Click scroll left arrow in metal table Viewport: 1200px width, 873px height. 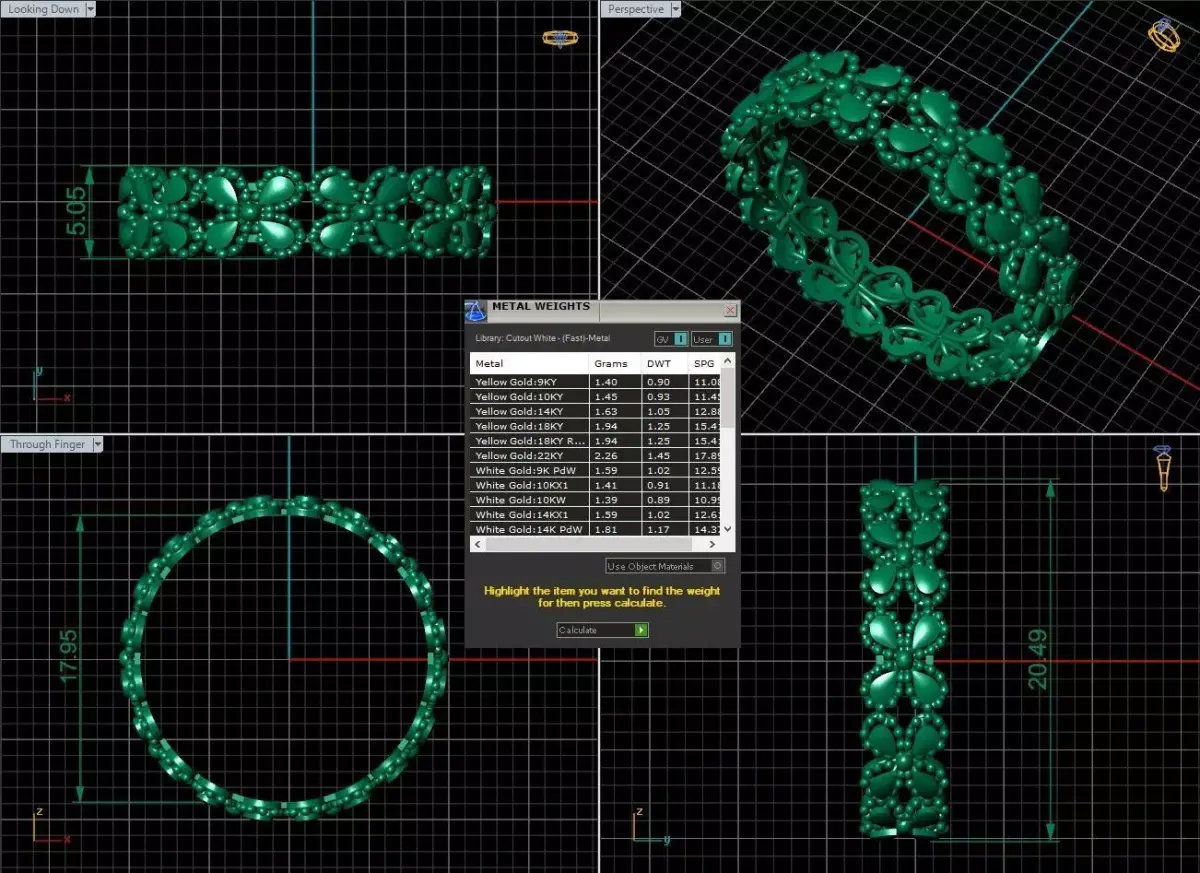pos(477,544)
